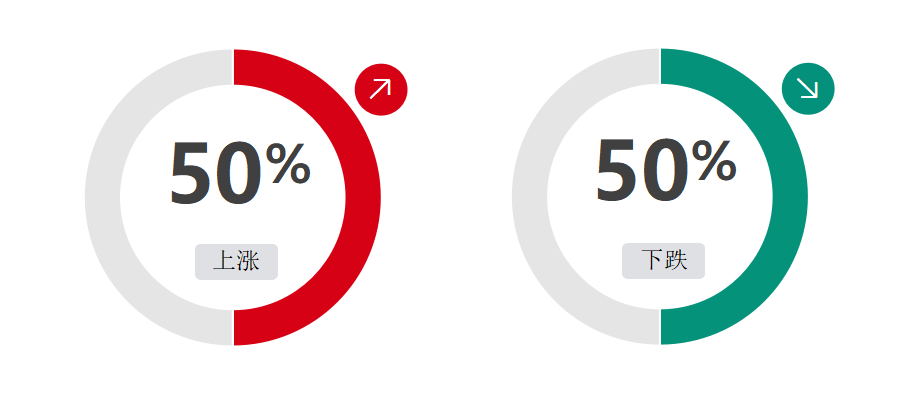
Task: Click the bottom end of the green arc
Action: click(x=670, y=326)
